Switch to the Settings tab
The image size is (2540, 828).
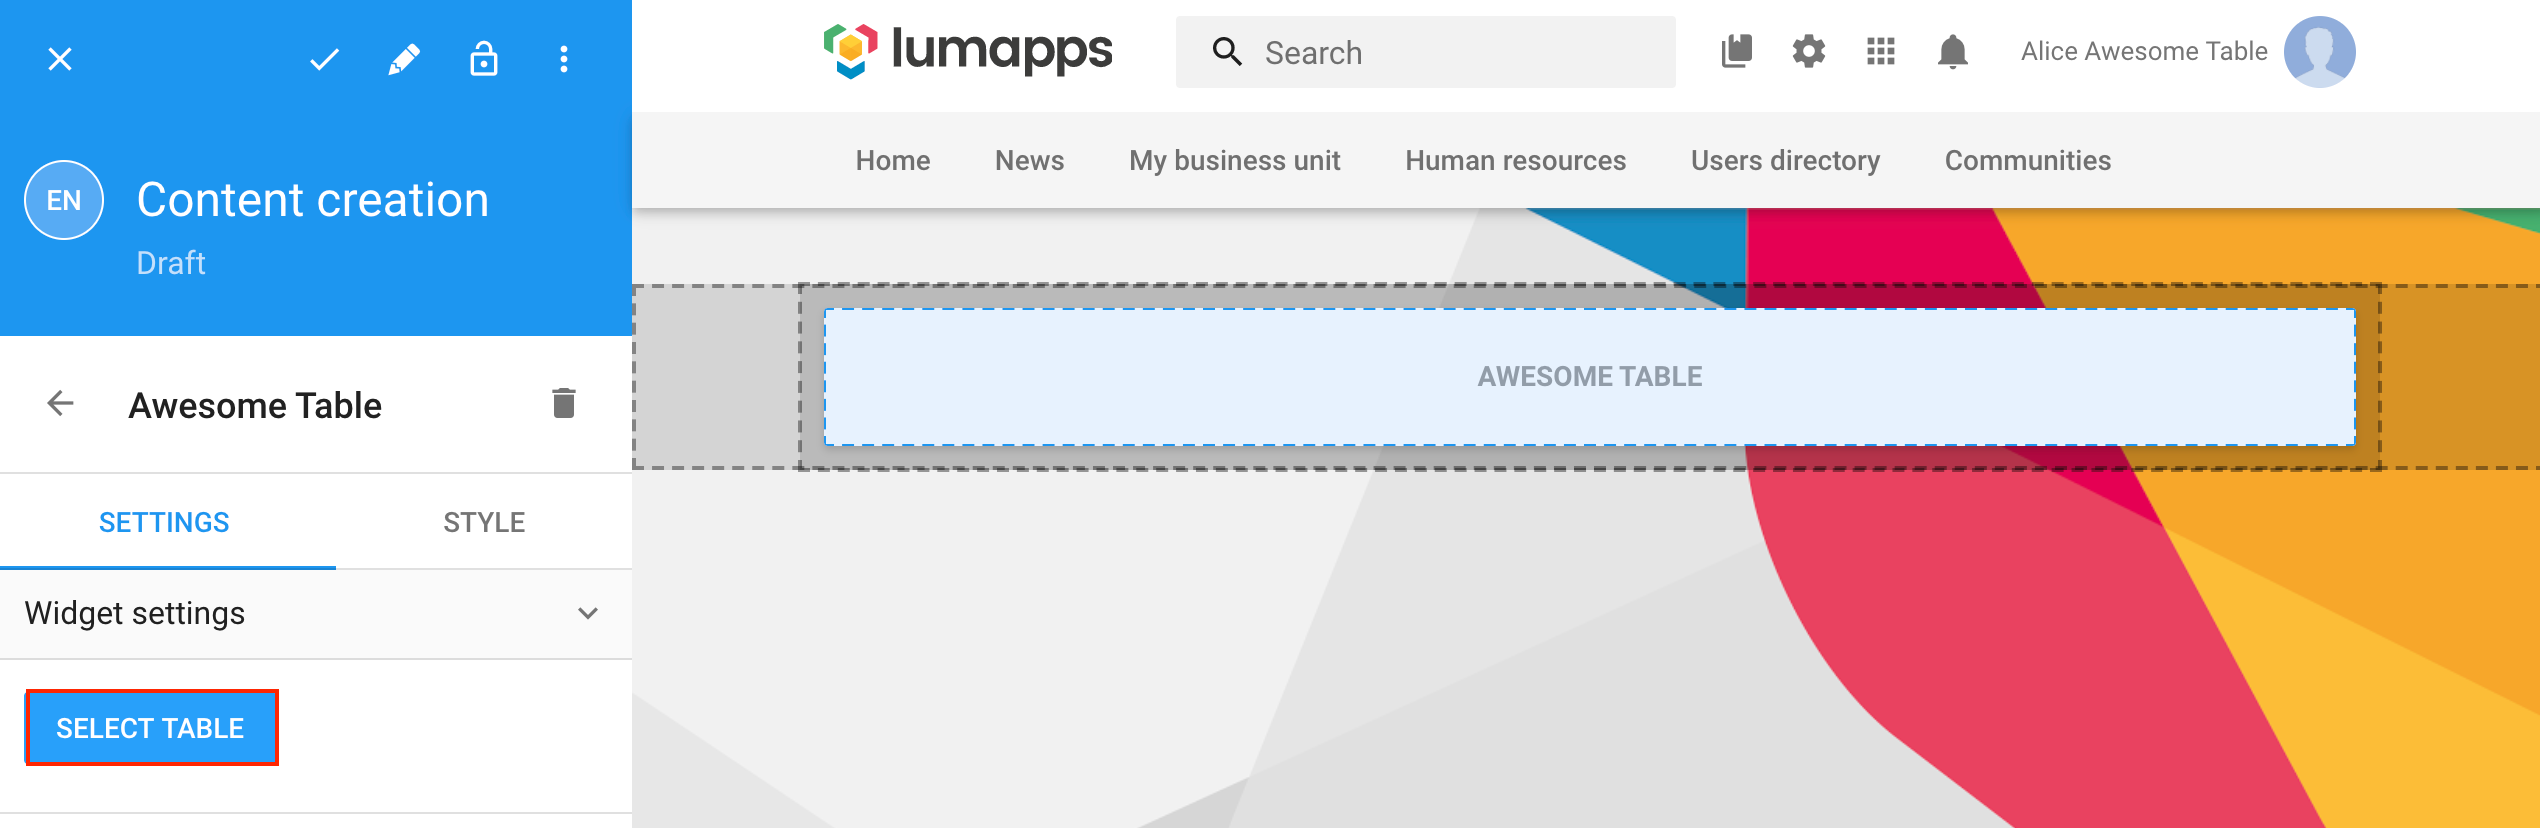tap(164, 522)
